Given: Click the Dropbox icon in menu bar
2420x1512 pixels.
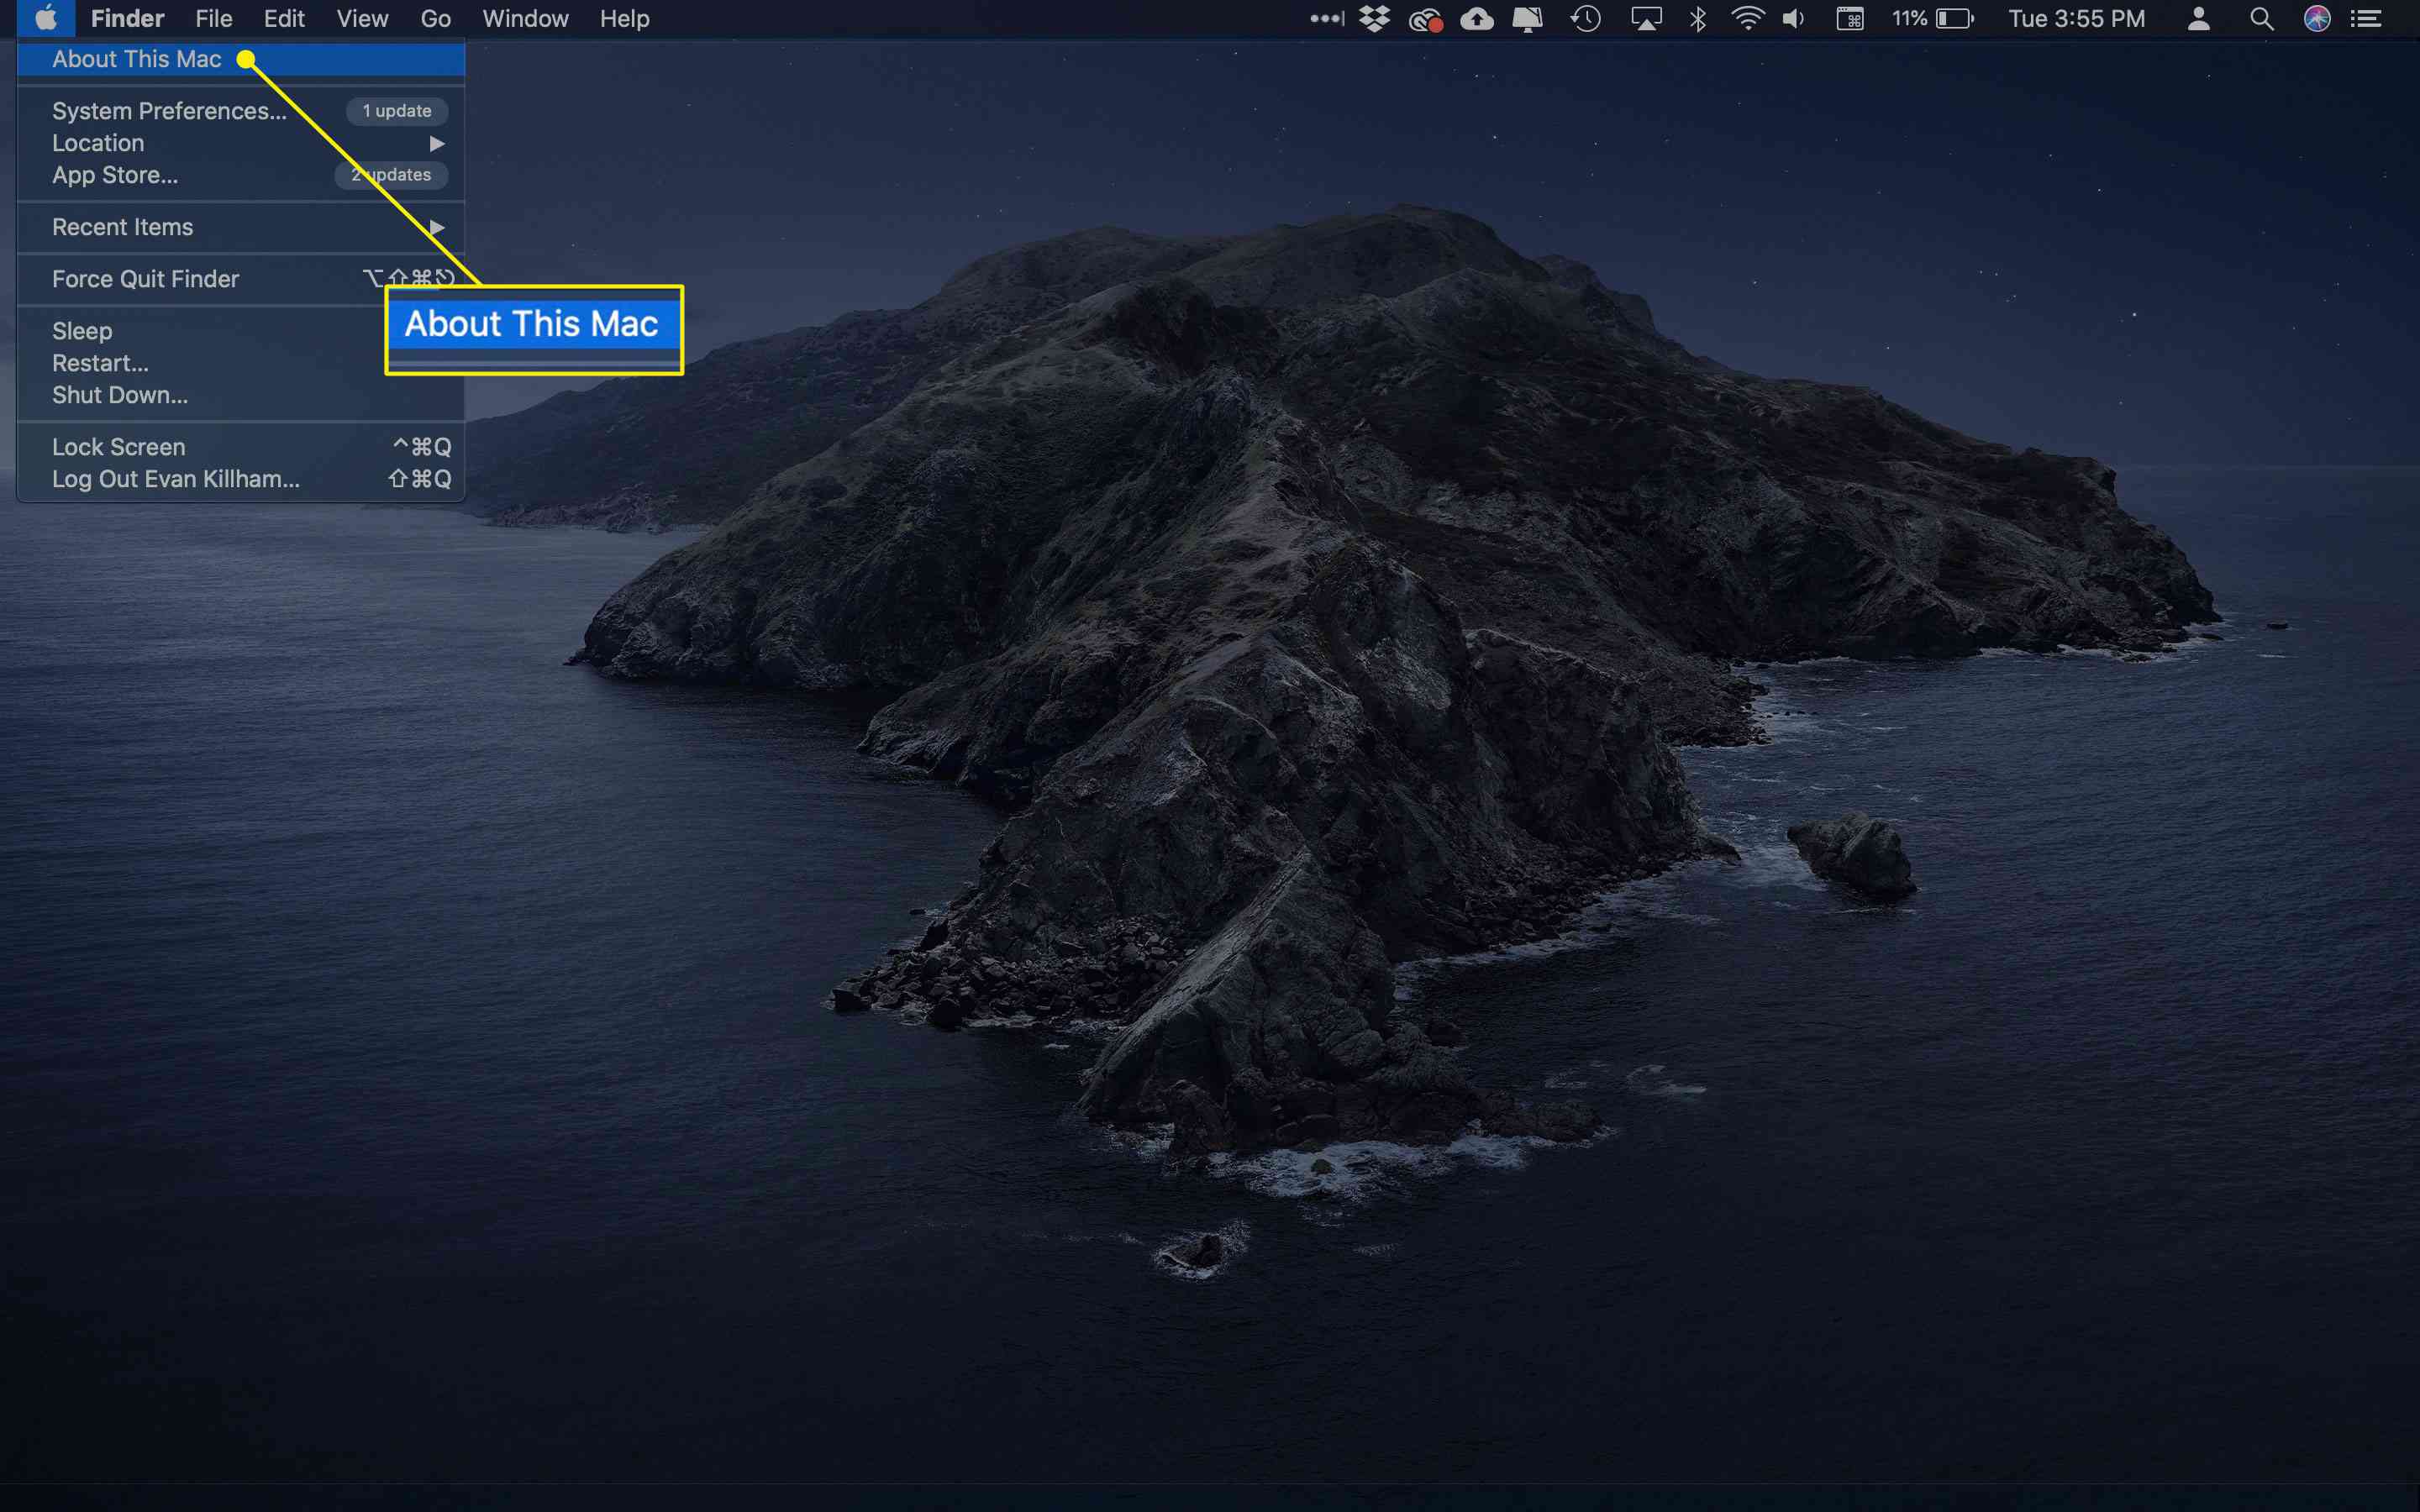Looking at the screenshot, I should pyautogui.click(x=1375, y=19).
